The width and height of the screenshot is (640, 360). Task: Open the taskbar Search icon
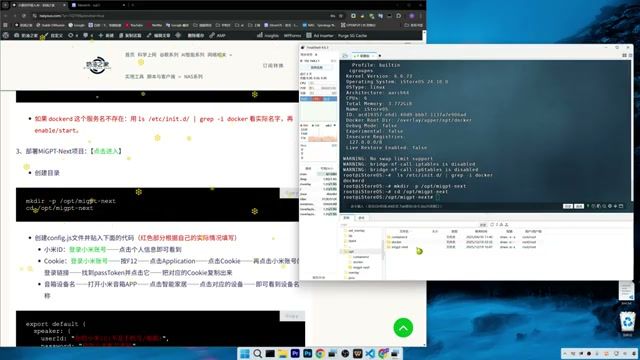[x=257, y=353]
